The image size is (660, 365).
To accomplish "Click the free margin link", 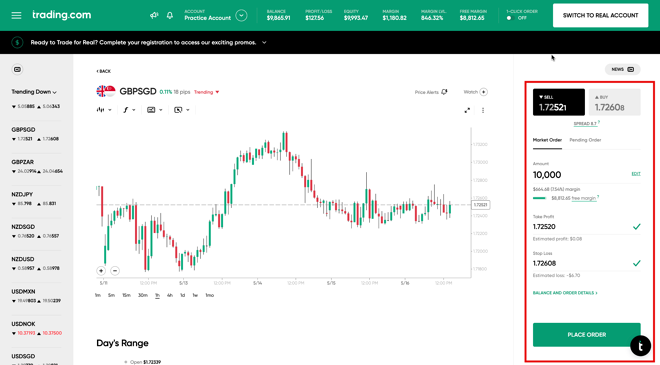I will pyautogui.click(x=583, y=198).
